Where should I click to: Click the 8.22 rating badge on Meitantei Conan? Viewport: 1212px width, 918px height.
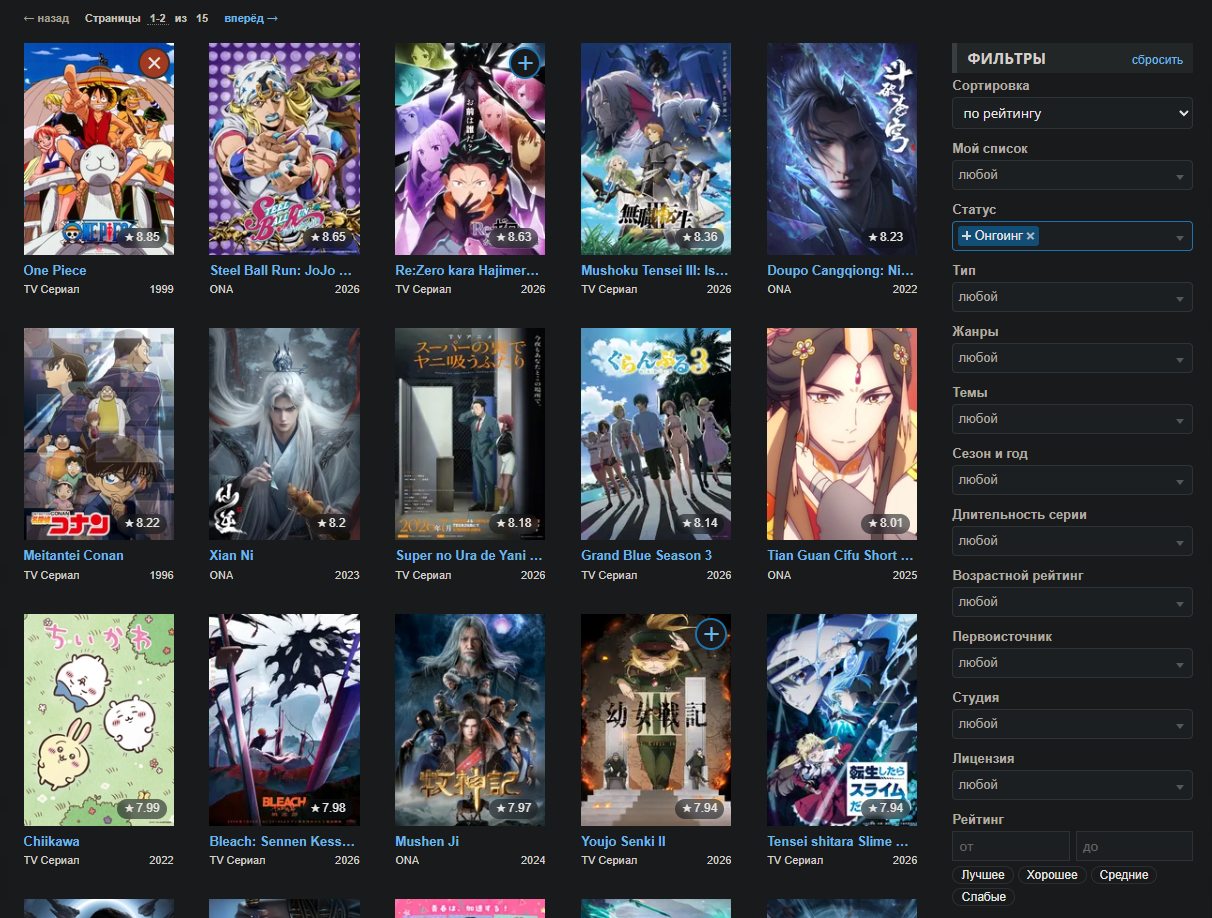(x=141, y=523)
